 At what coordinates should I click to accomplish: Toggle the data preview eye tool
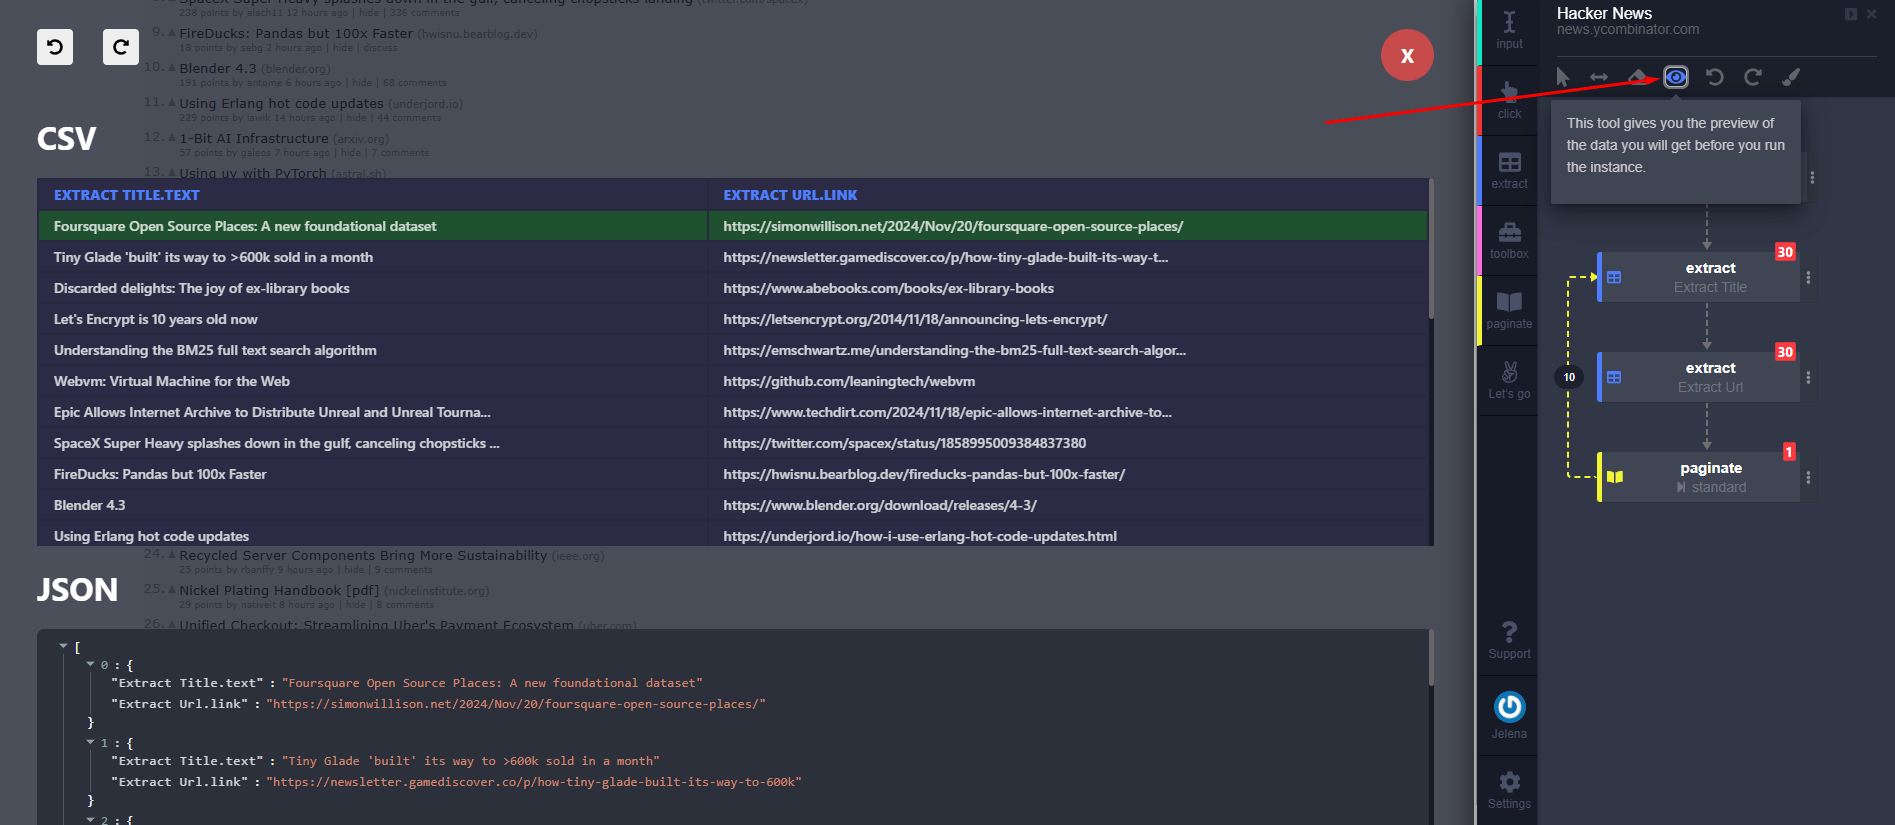pos(1676,77)
